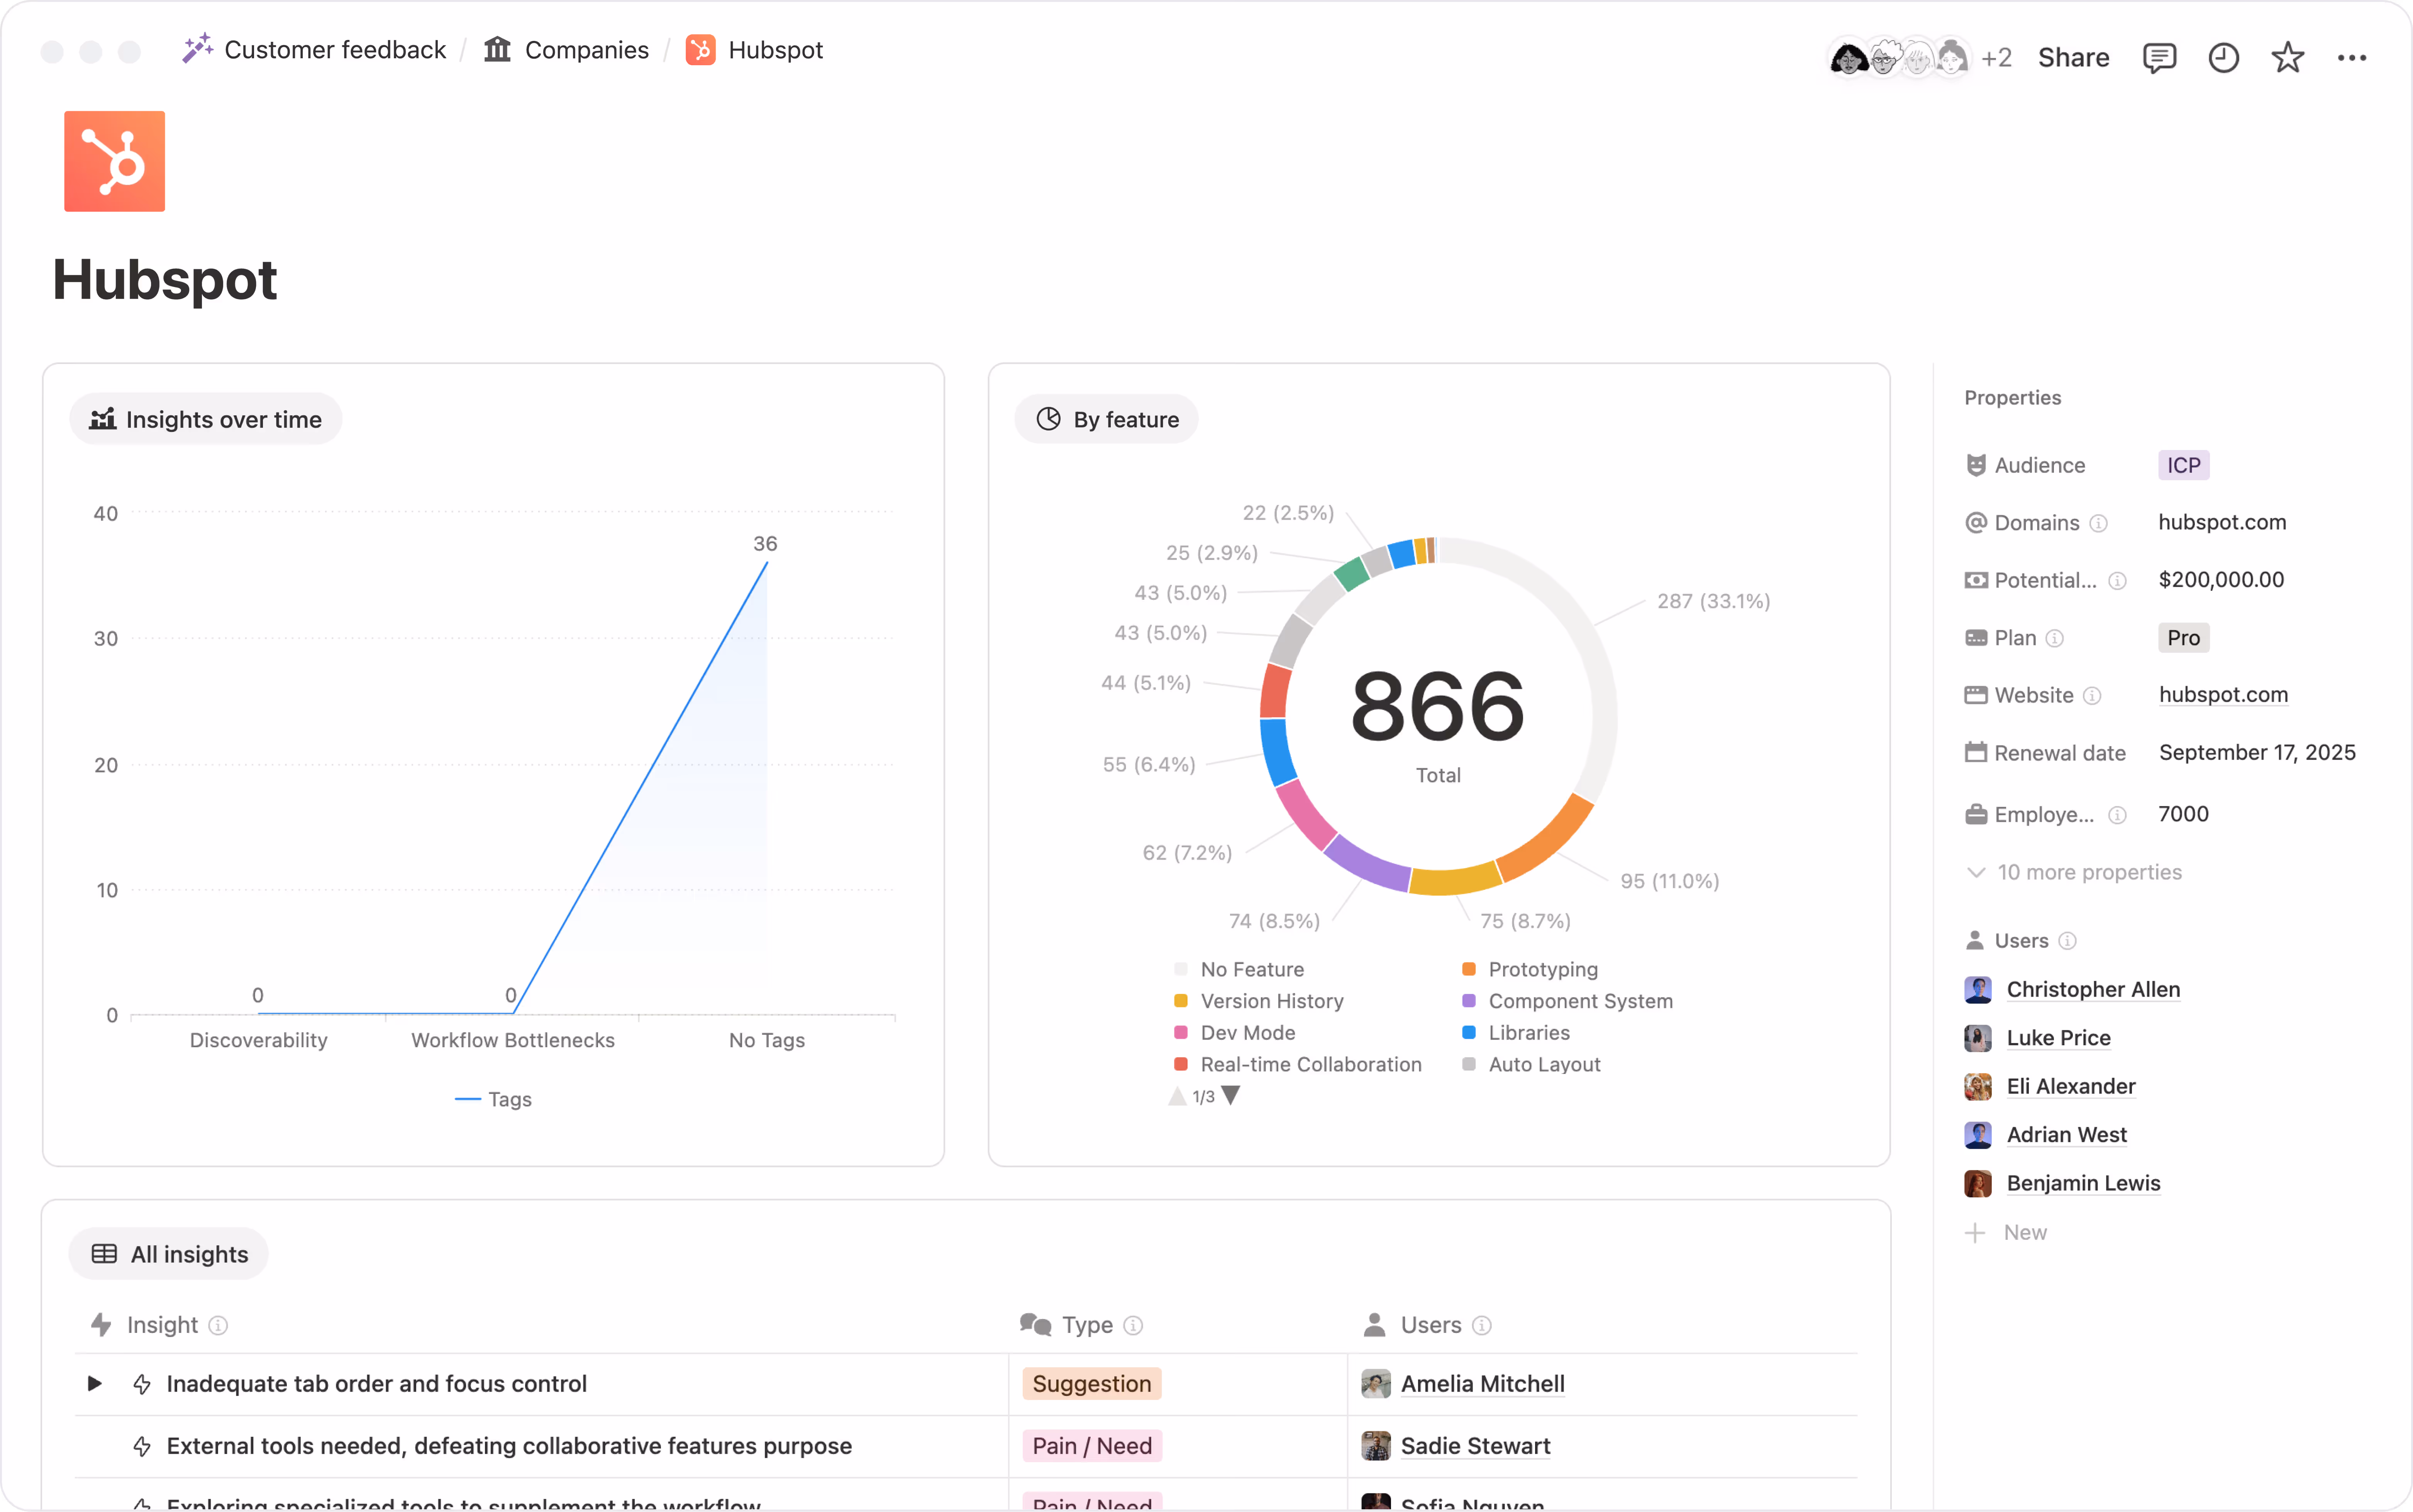Open Suggestion type tag in first row
This screenshot has height=1512, width=2413.
[1091, 1384]
